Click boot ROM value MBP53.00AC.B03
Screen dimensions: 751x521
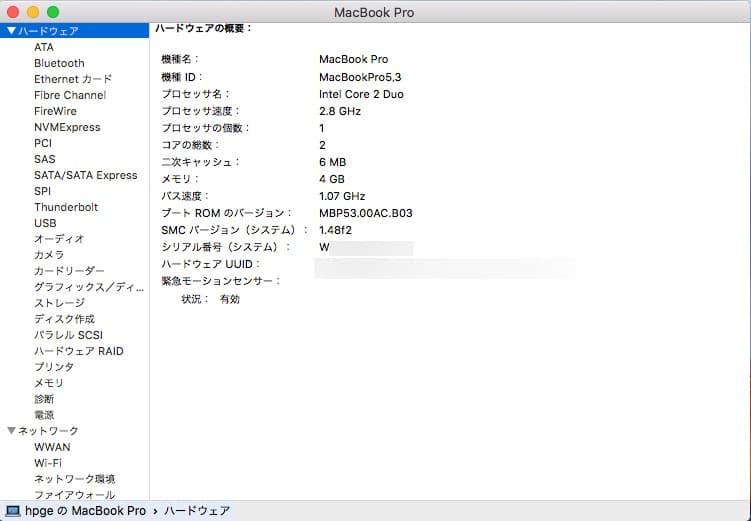click(x=366, y=213)
